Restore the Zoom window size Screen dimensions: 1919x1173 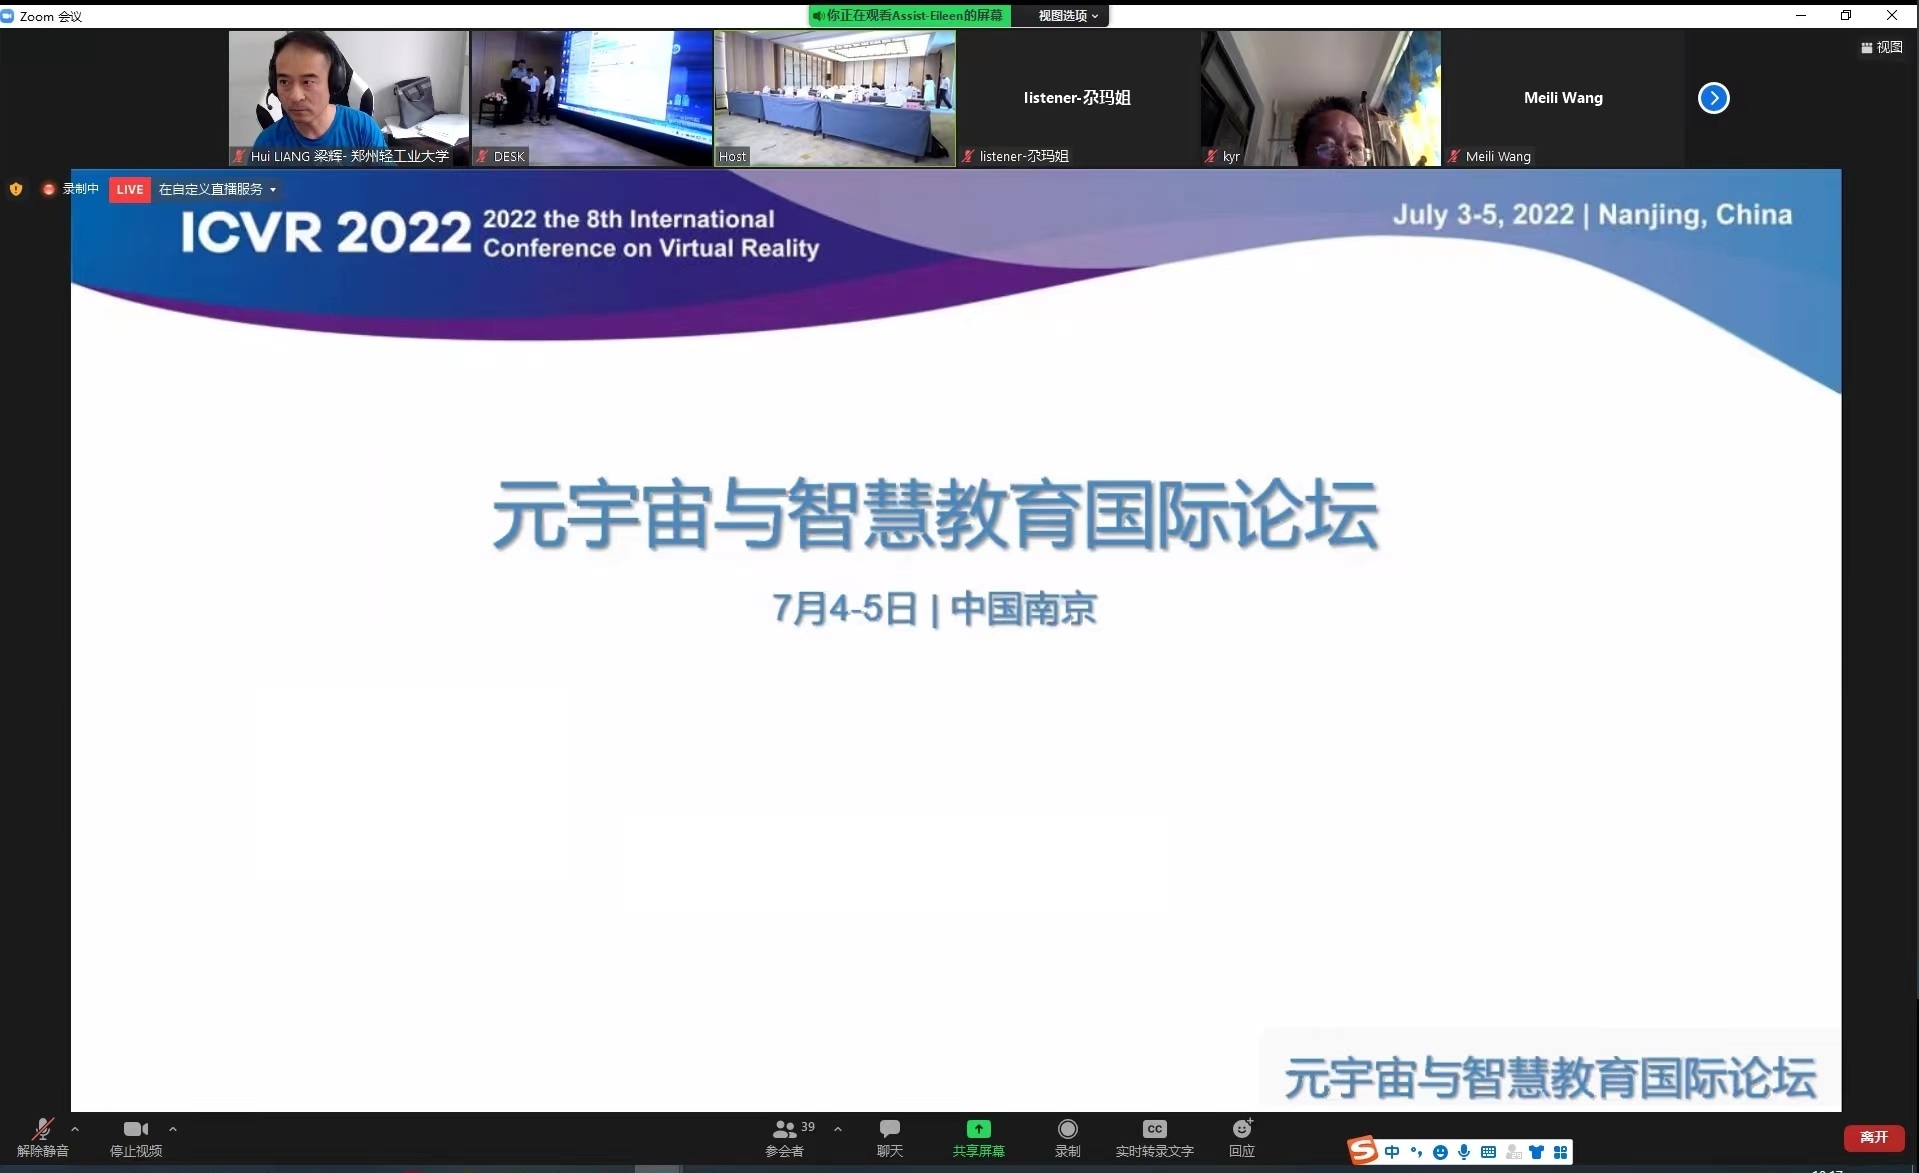1846,15
